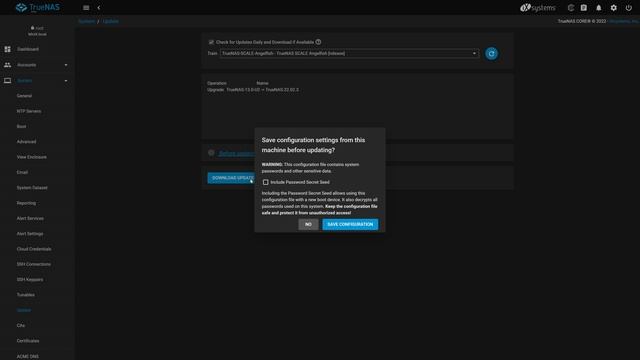Open help tooltip beside Check for Updates
The width and height of the screenshot is (640, 360).
pos(318,42)
